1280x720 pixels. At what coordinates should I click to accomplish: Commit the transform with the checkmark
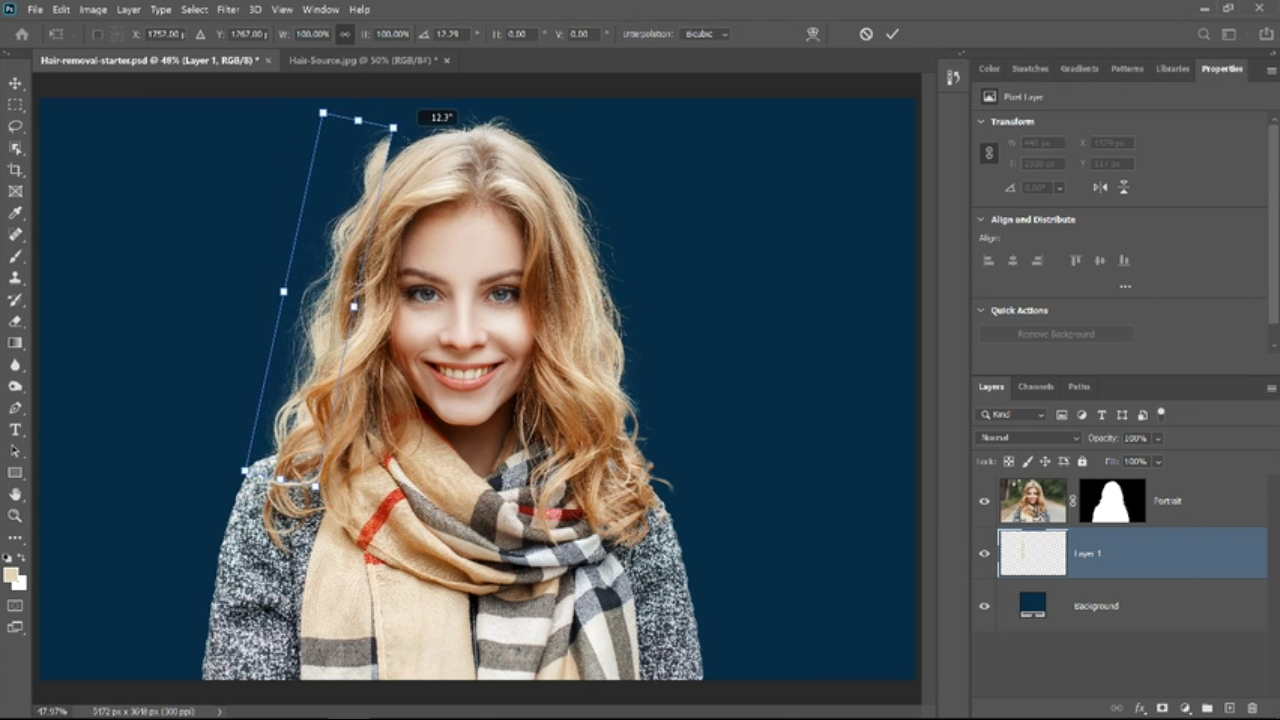click(x=892, y=34)
